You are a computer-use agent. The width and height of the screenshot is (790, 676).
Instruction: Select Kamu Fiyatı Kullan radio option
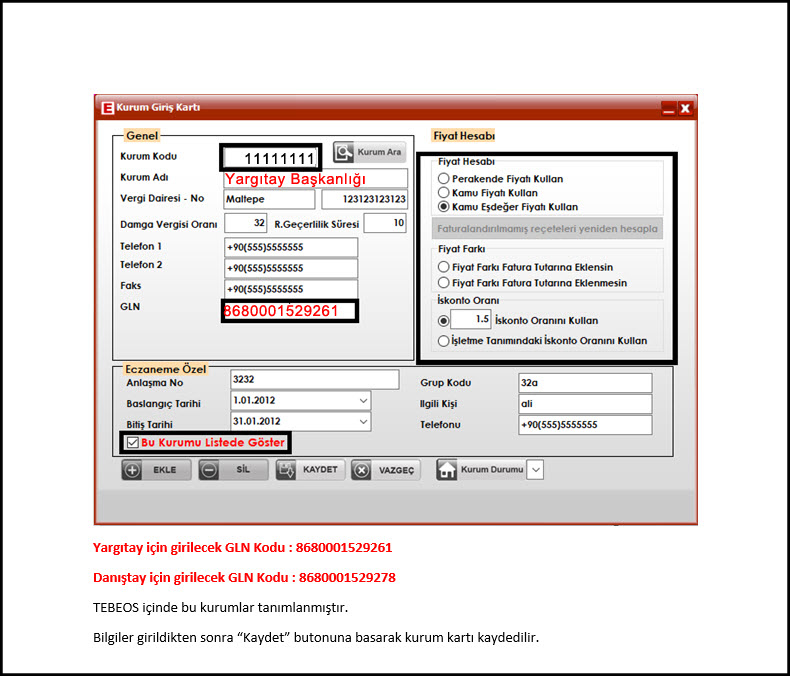444,193
